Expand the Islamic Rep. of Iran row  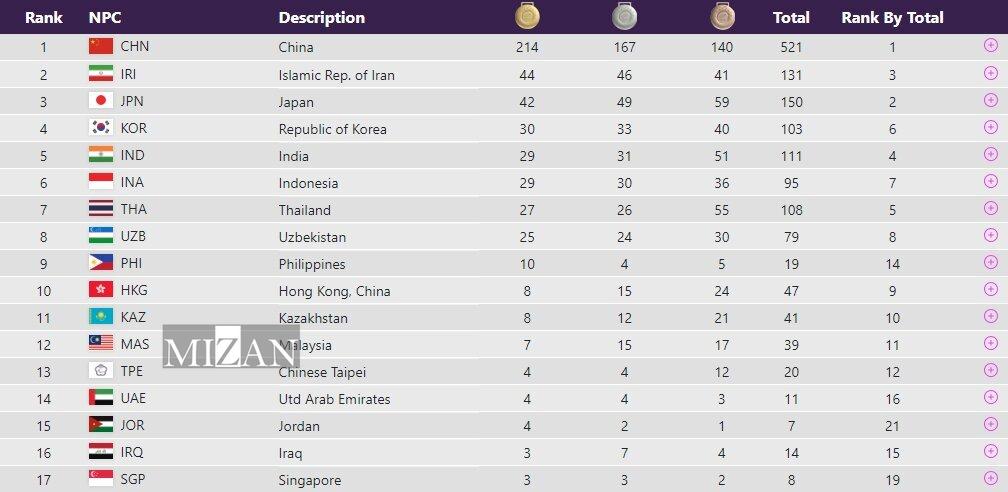click(990, 73)
